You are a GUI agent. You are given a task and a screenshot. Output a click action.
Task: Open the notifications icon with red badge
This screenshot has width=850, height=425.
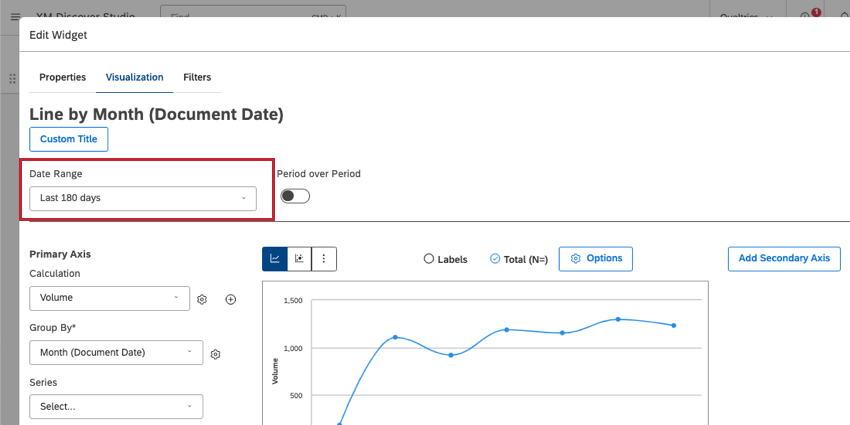click(806, 17)
